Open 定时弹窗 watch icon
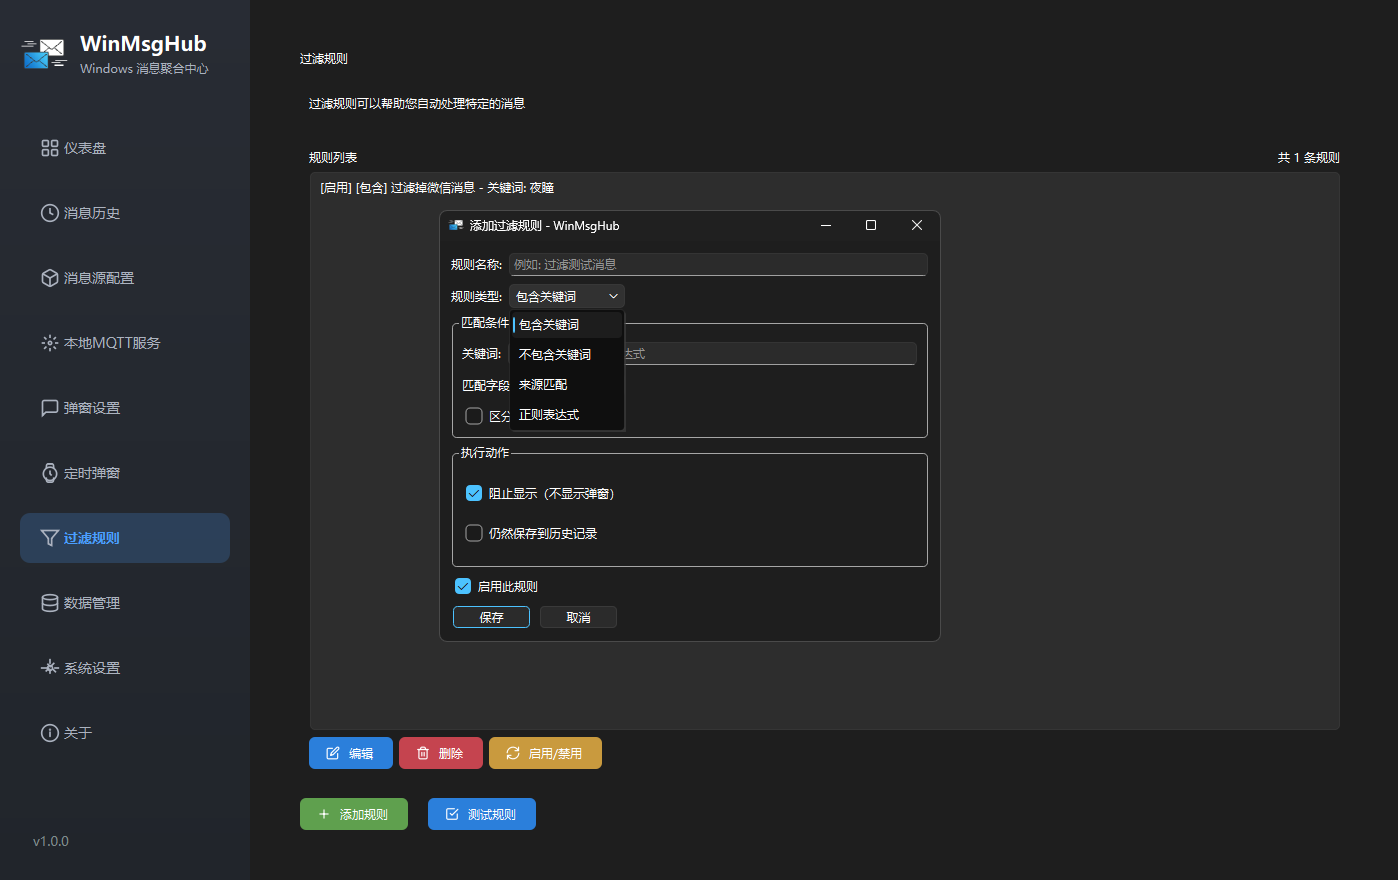This screenshot has width=1398, height=880. [x=50, y=473]
